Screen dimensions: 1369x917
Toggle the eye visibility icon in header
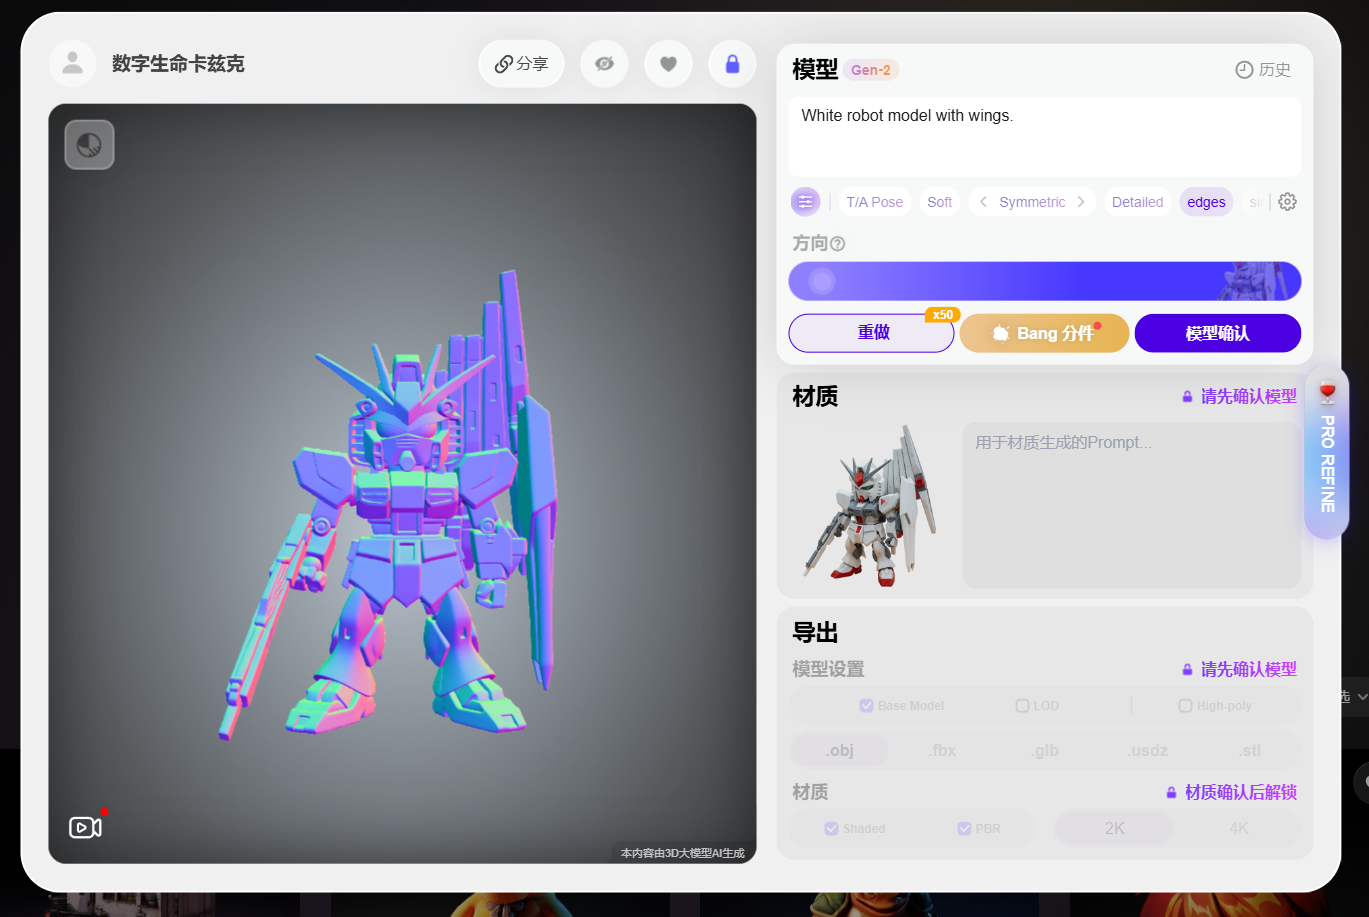pos(604,62)
